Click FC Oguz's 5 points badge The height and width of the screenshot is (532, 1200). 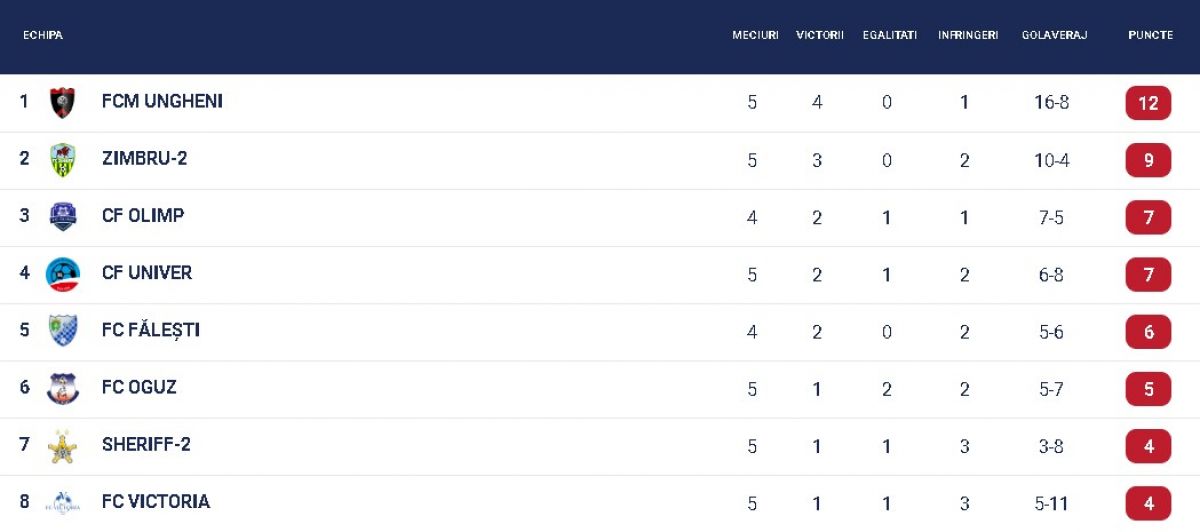(x=1148, y=389)
